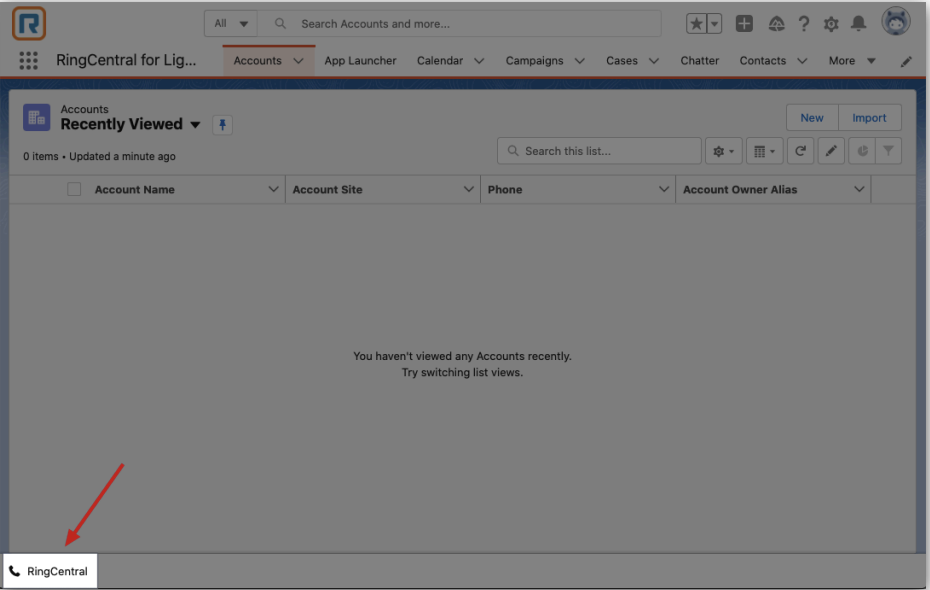Show filters funnel icon

tap(888, 151)
